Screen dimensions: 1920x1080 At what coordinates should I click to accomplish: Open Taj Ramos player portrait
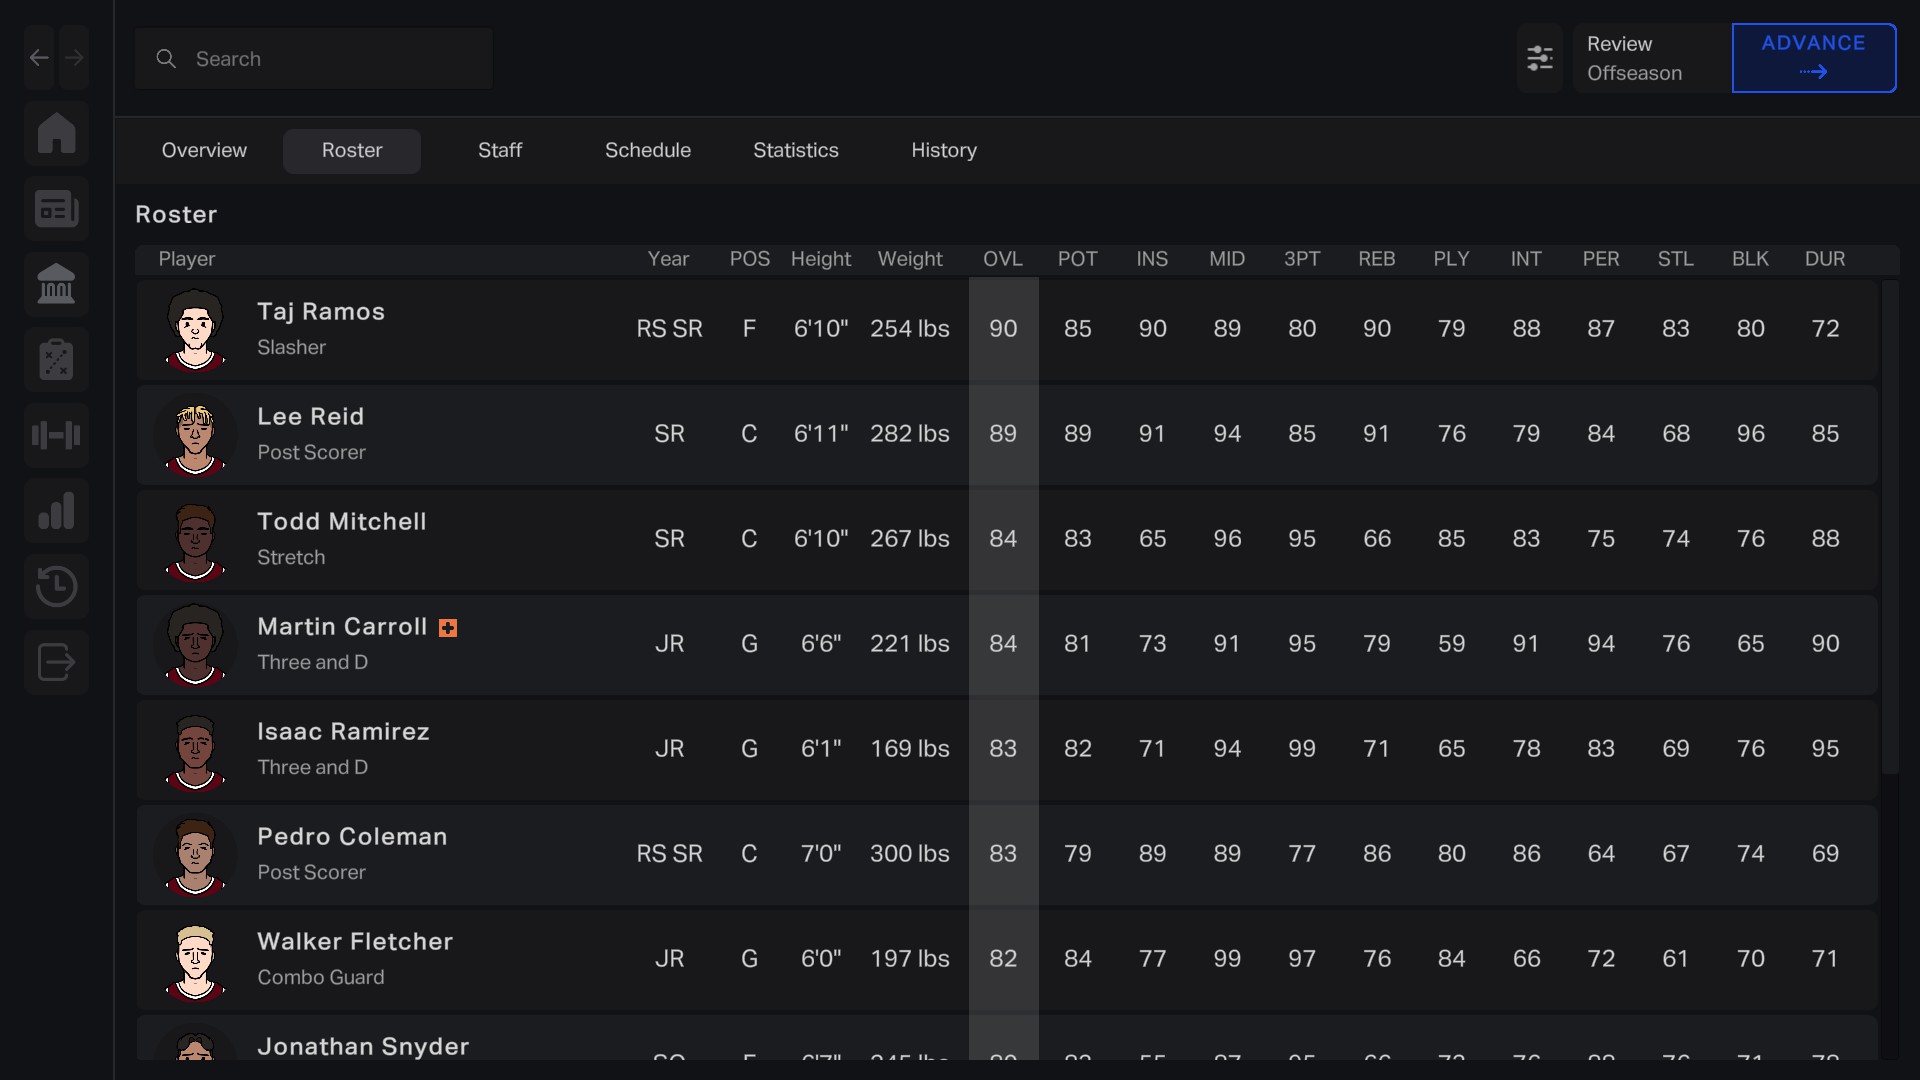tap(195, 329)
